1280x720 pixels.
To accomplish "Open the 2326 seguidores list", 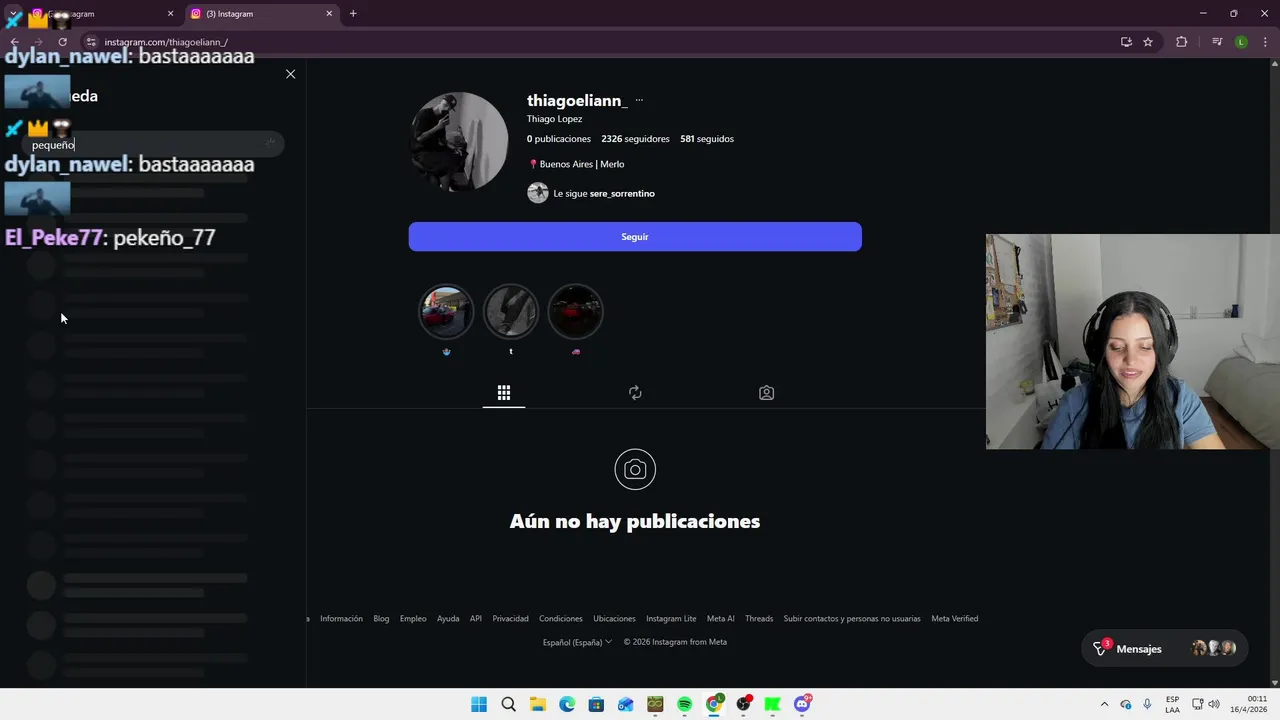I will pyautogui.click(x=635, y=139).
